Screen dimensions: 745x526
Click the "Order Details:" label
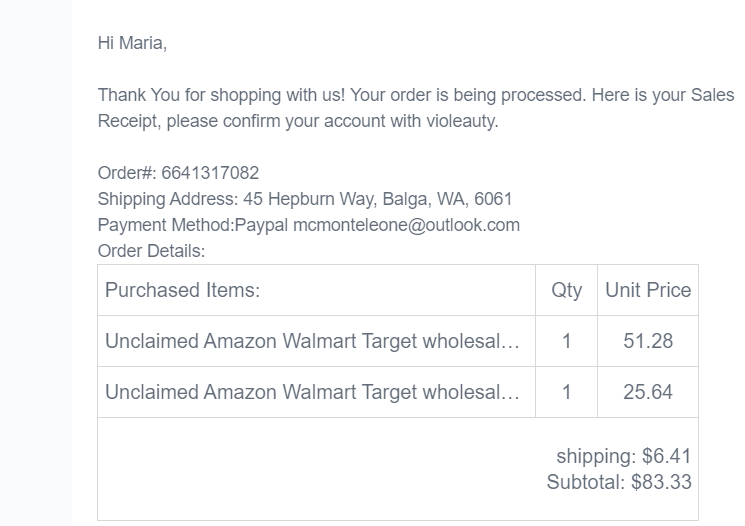[151, 250]
